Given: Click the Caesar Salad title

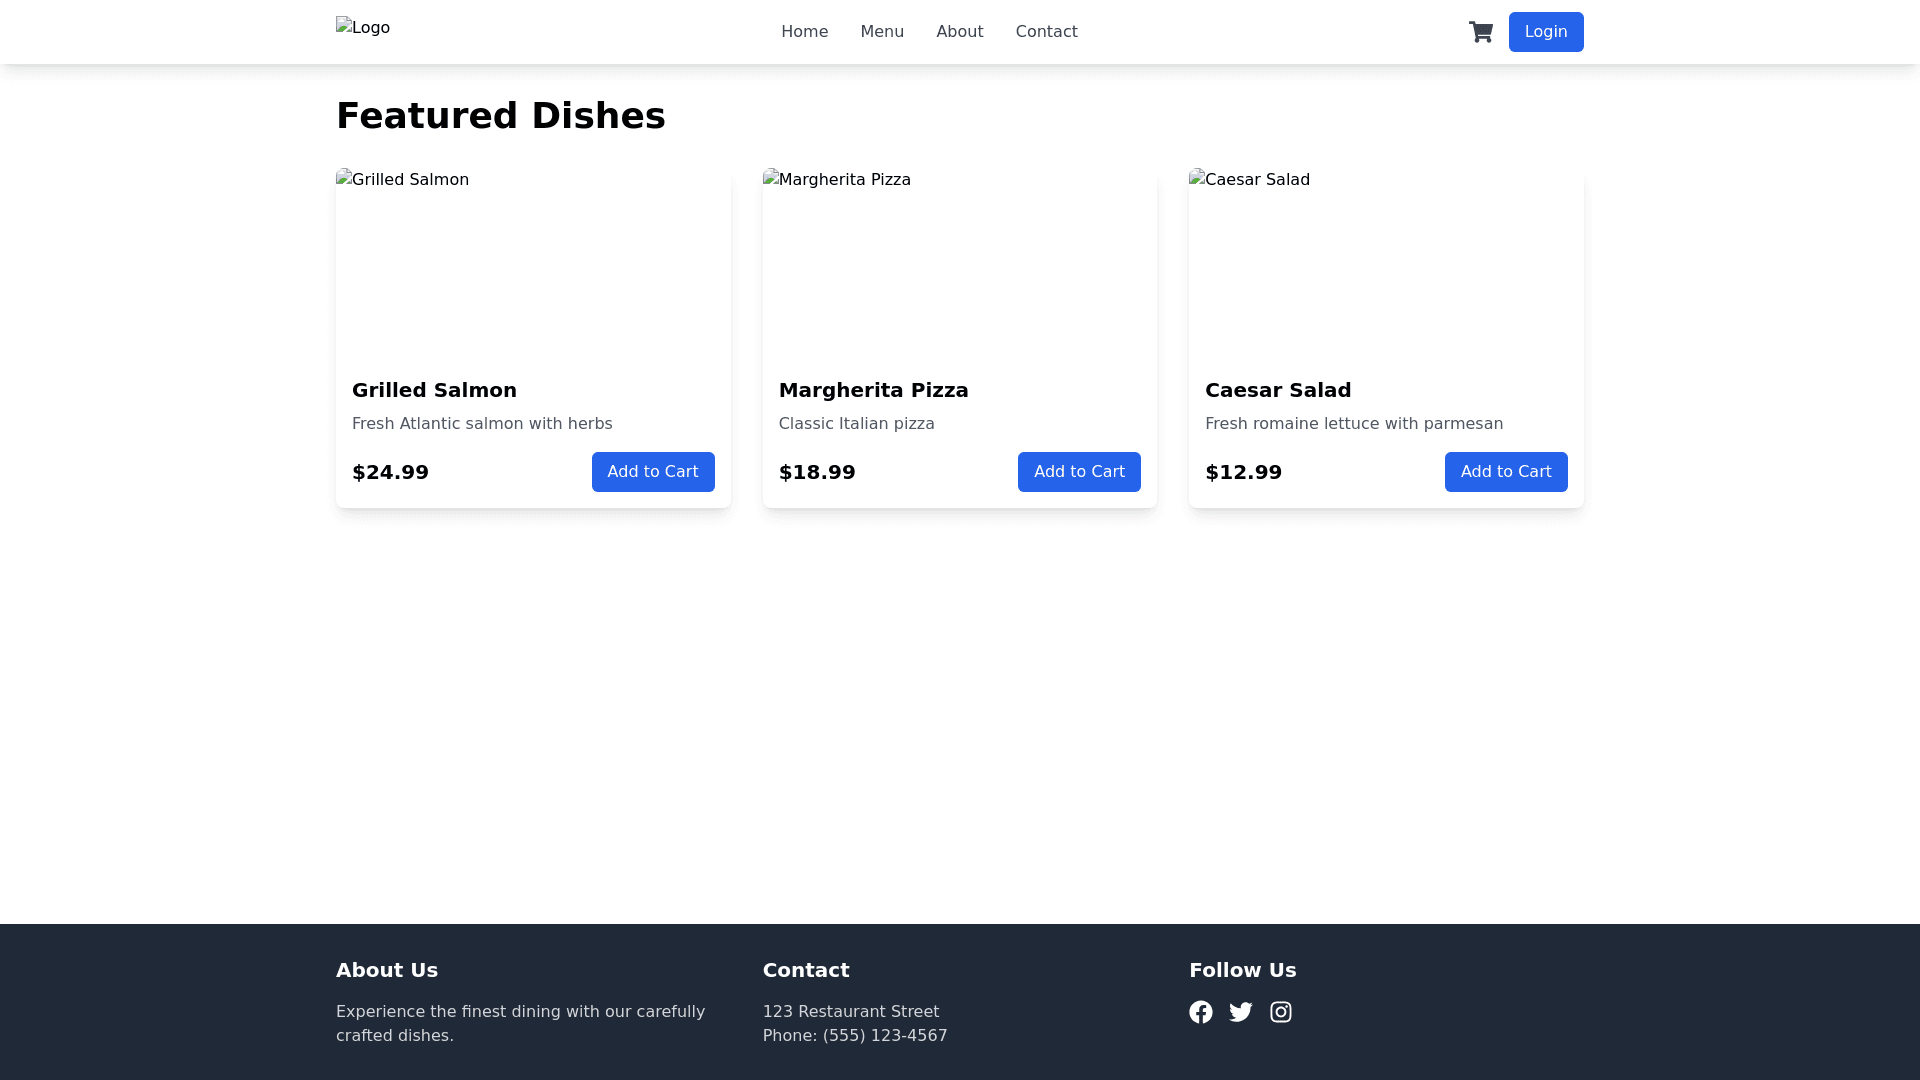Looking at the screenshot, I should click(x=1277, y=390).
